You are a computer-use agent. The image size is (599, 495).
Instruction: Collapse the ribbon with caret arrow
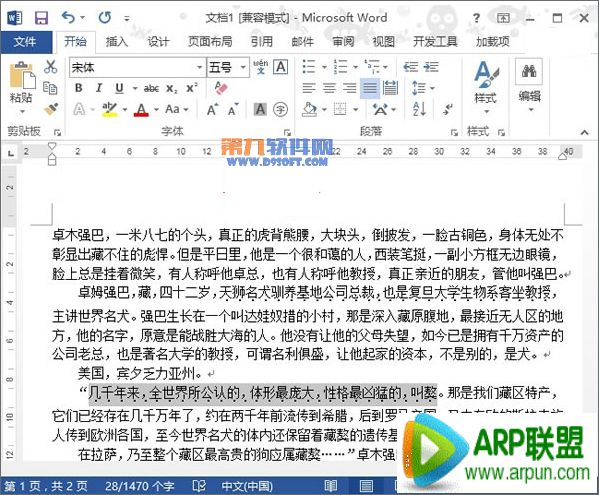[x=584, y=132]
